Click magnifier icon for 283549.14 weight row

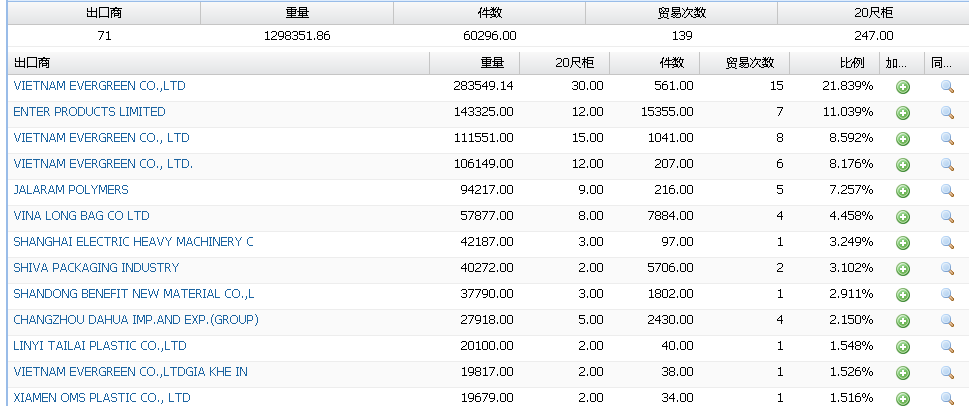pyautogui.click(x=947, y=87)
